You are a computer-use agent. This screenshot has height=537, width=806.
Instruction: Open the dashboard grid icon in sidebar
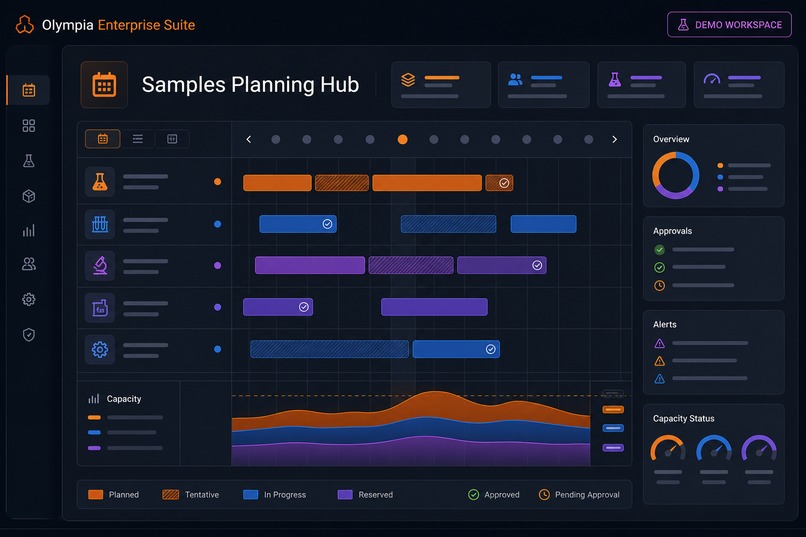click(29, 126)
